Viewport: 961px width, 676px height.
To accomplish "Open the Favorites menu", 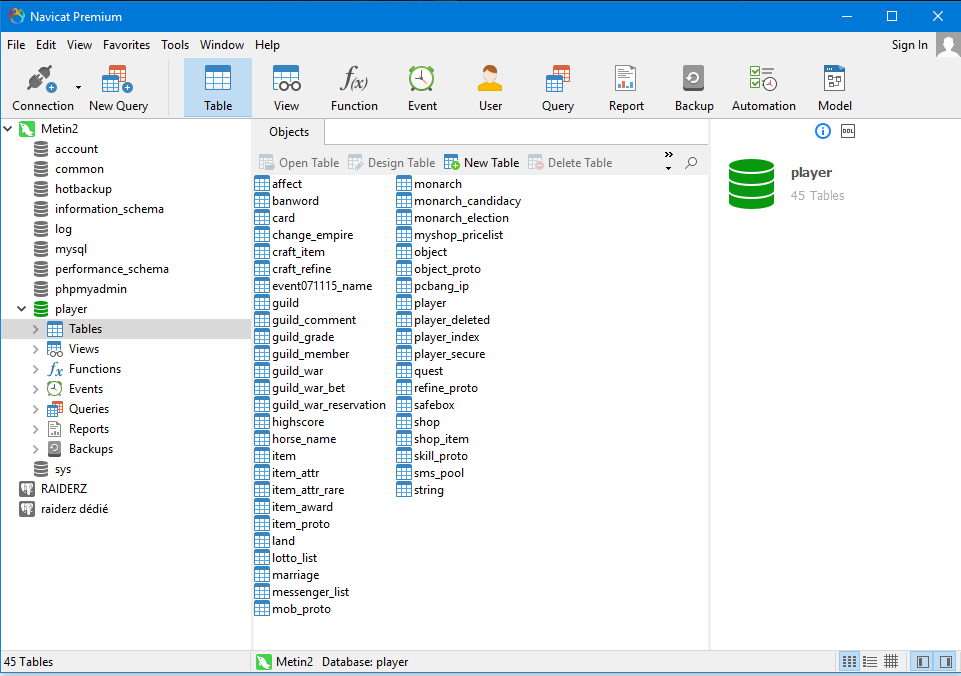I will point(126,45).
